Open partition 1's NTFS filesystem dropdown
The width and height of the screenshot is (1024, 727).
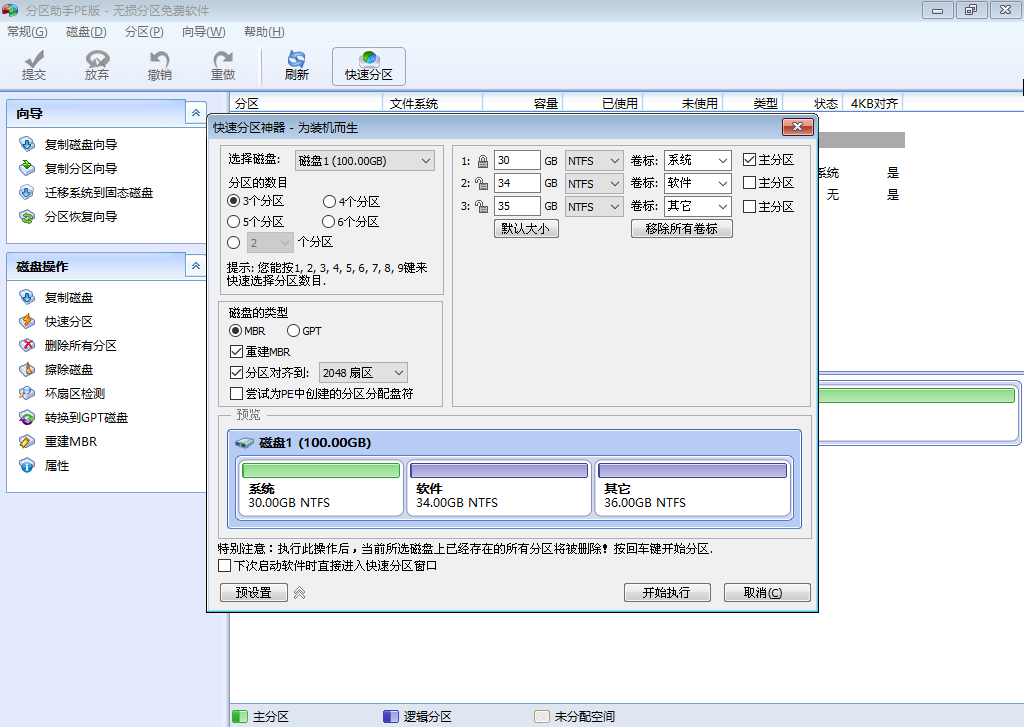click(595, 159)
